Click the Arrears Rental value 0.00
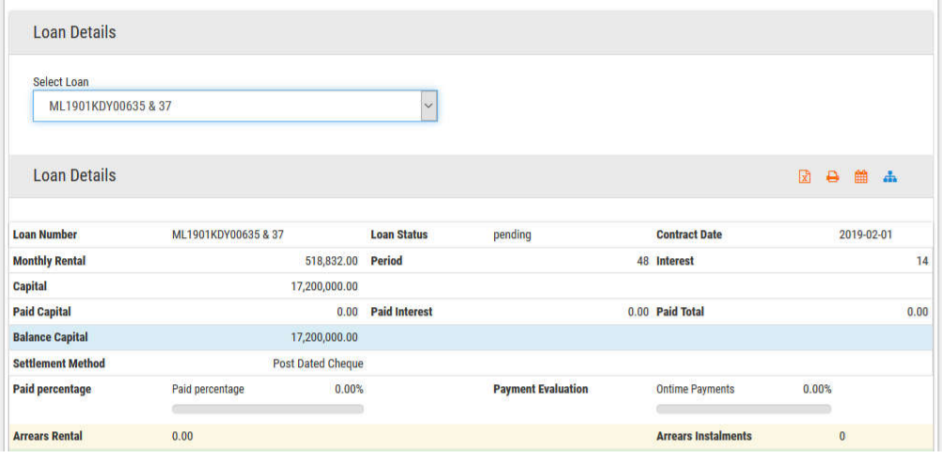The image size is (942, 456). (182, 437)
